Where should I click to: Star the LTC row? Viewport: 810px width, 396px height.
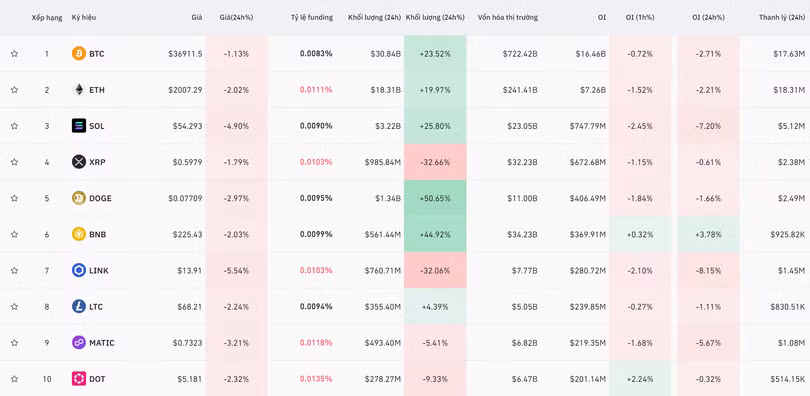[x=14, y=307]
